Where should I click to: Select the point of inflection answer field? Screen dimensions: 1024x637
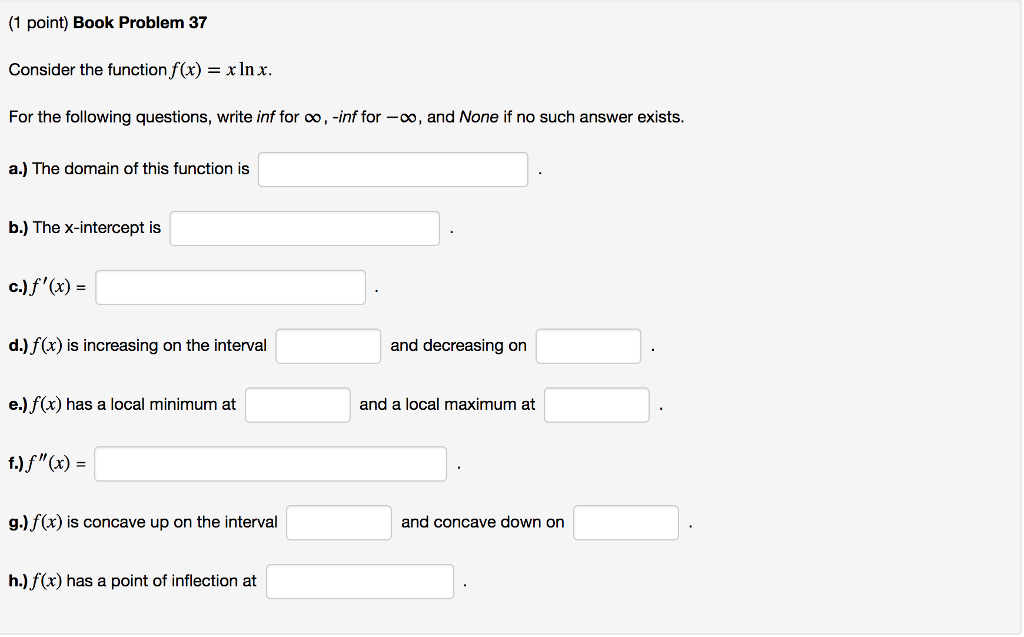pos(359,581)
